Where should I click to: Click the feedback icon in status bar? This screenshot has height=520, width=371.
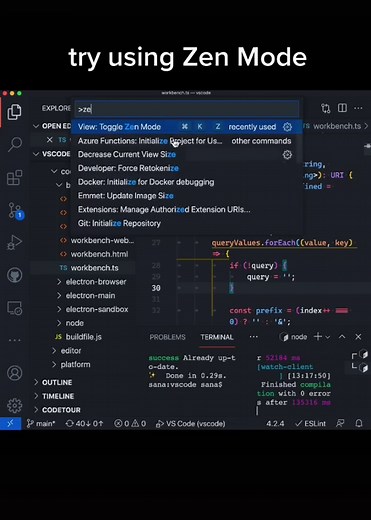[340, 423]
